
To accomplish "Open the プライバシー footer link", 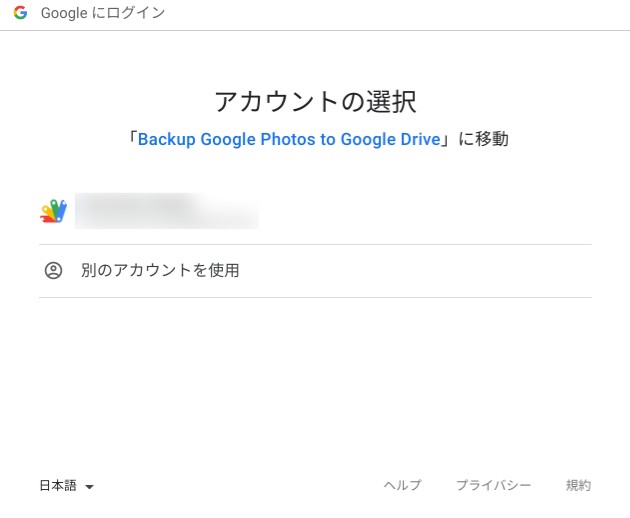I will (493, 486).
